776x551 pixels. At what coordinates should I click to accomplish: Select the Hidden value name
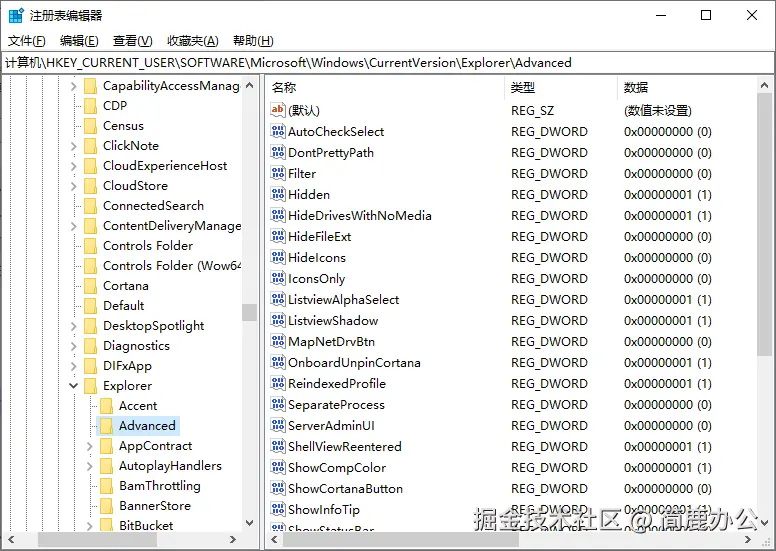pyautogui.click(x=309, y=195)
